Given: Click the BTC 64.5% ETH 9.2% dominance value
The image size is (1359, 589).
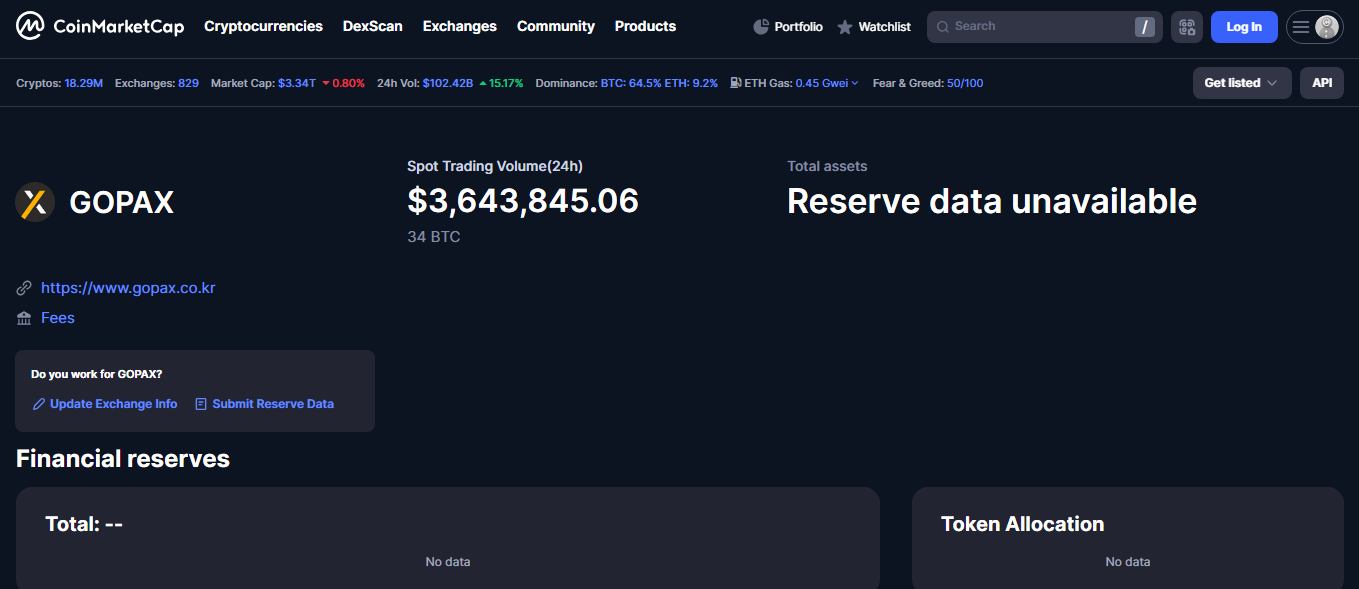Looking at the screenshot, I should pos(659,83).
